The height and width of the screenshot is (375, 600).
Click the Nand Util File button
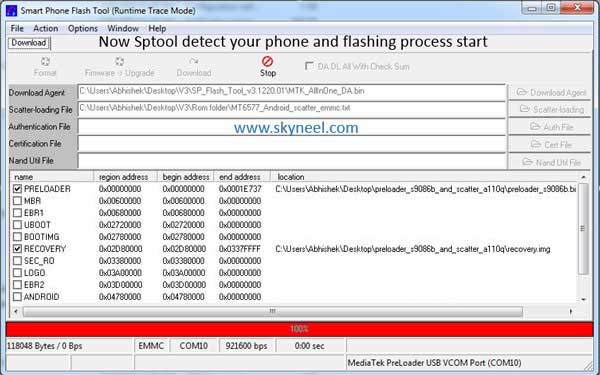pyautogui.click(x=550, y=162)
